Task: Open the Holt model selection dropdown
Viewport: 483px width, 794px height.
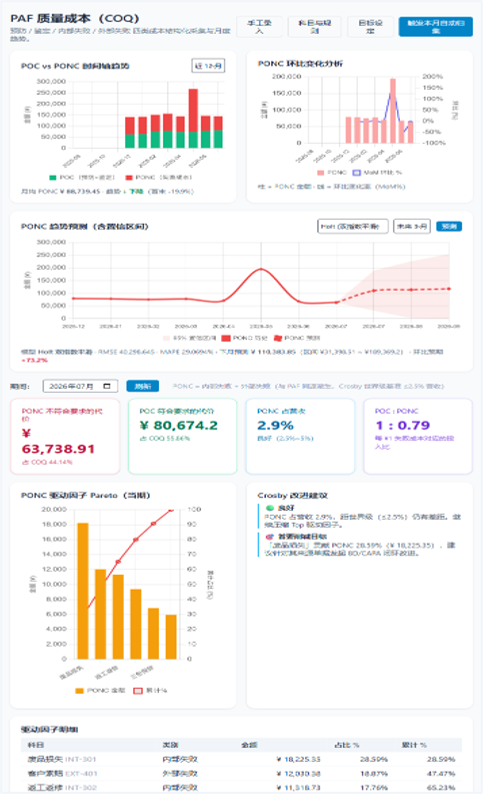Action: click(352, 226)
